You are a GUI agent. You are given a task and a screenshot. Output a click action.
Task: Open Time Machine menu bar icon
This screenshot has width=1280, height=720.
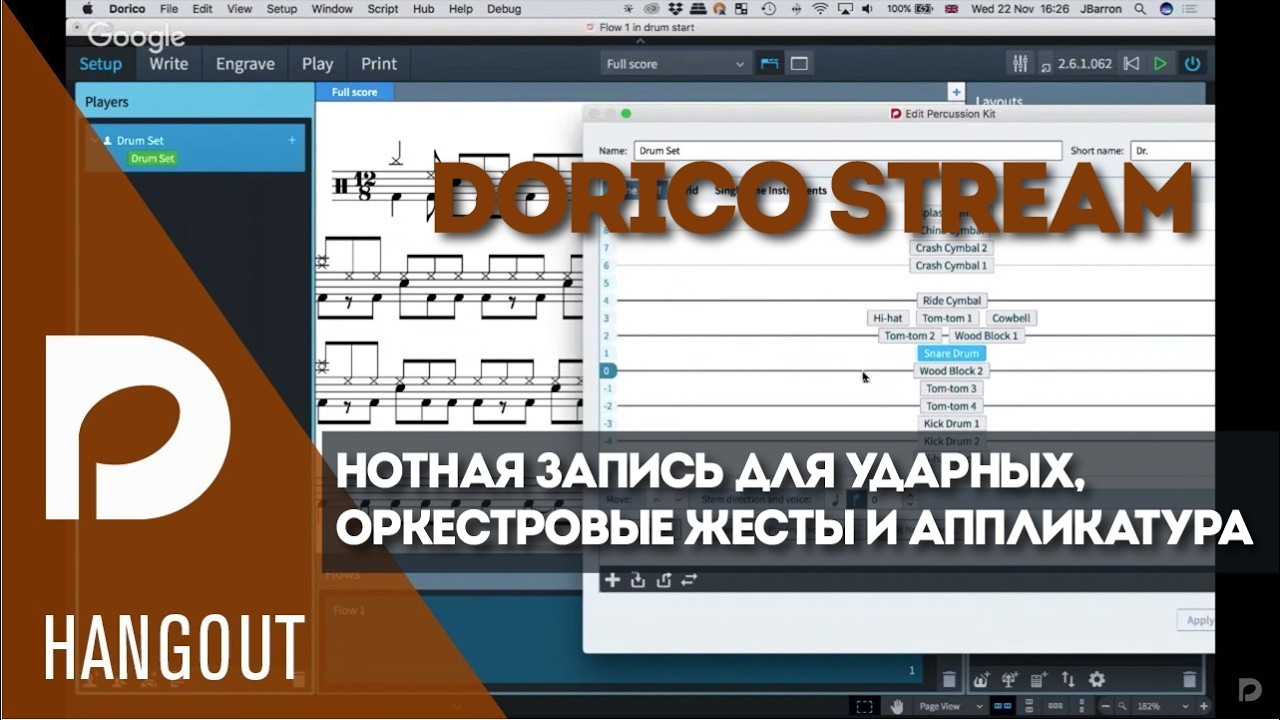(769, 9)
